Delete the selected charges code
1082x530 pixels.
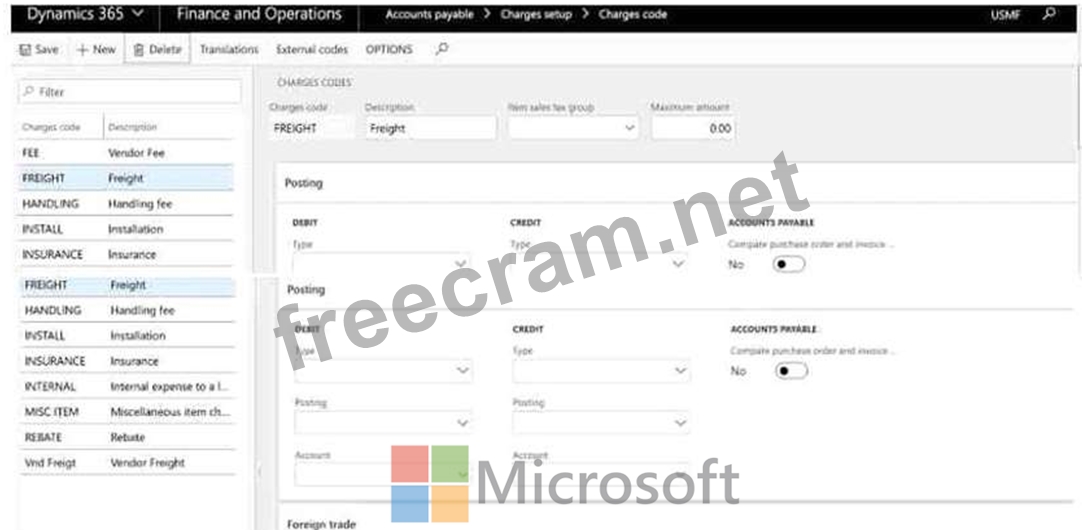coord(157,49)
